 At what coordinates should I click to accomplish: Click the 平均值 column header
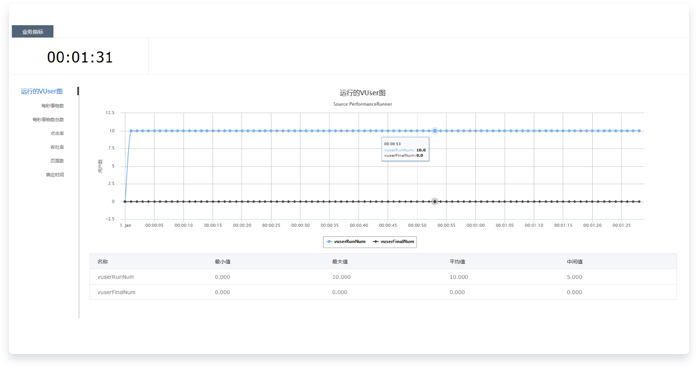tap(457, 262)
